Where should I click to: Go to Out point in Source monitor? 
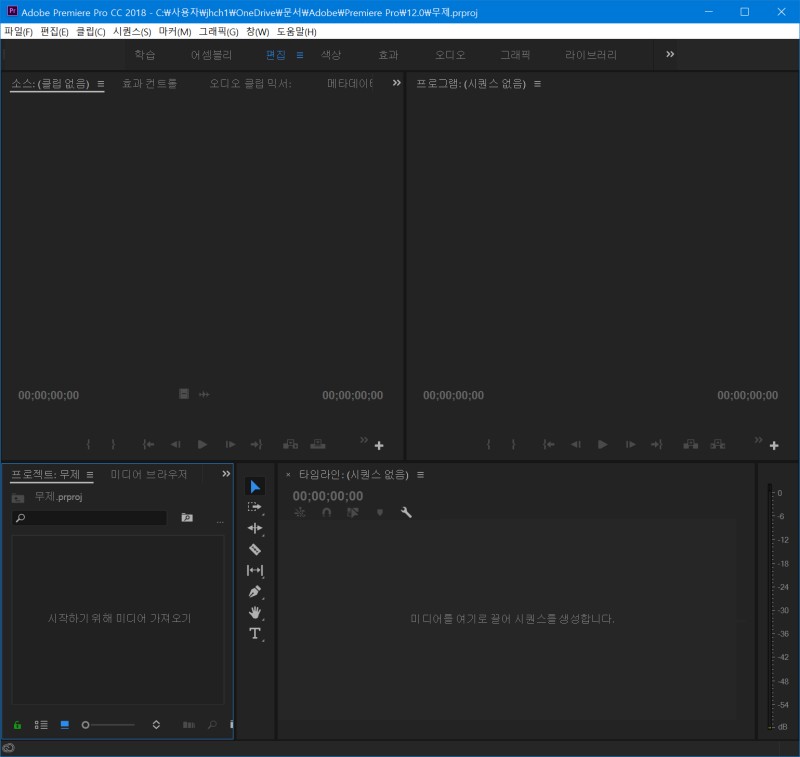pos(256,444)
